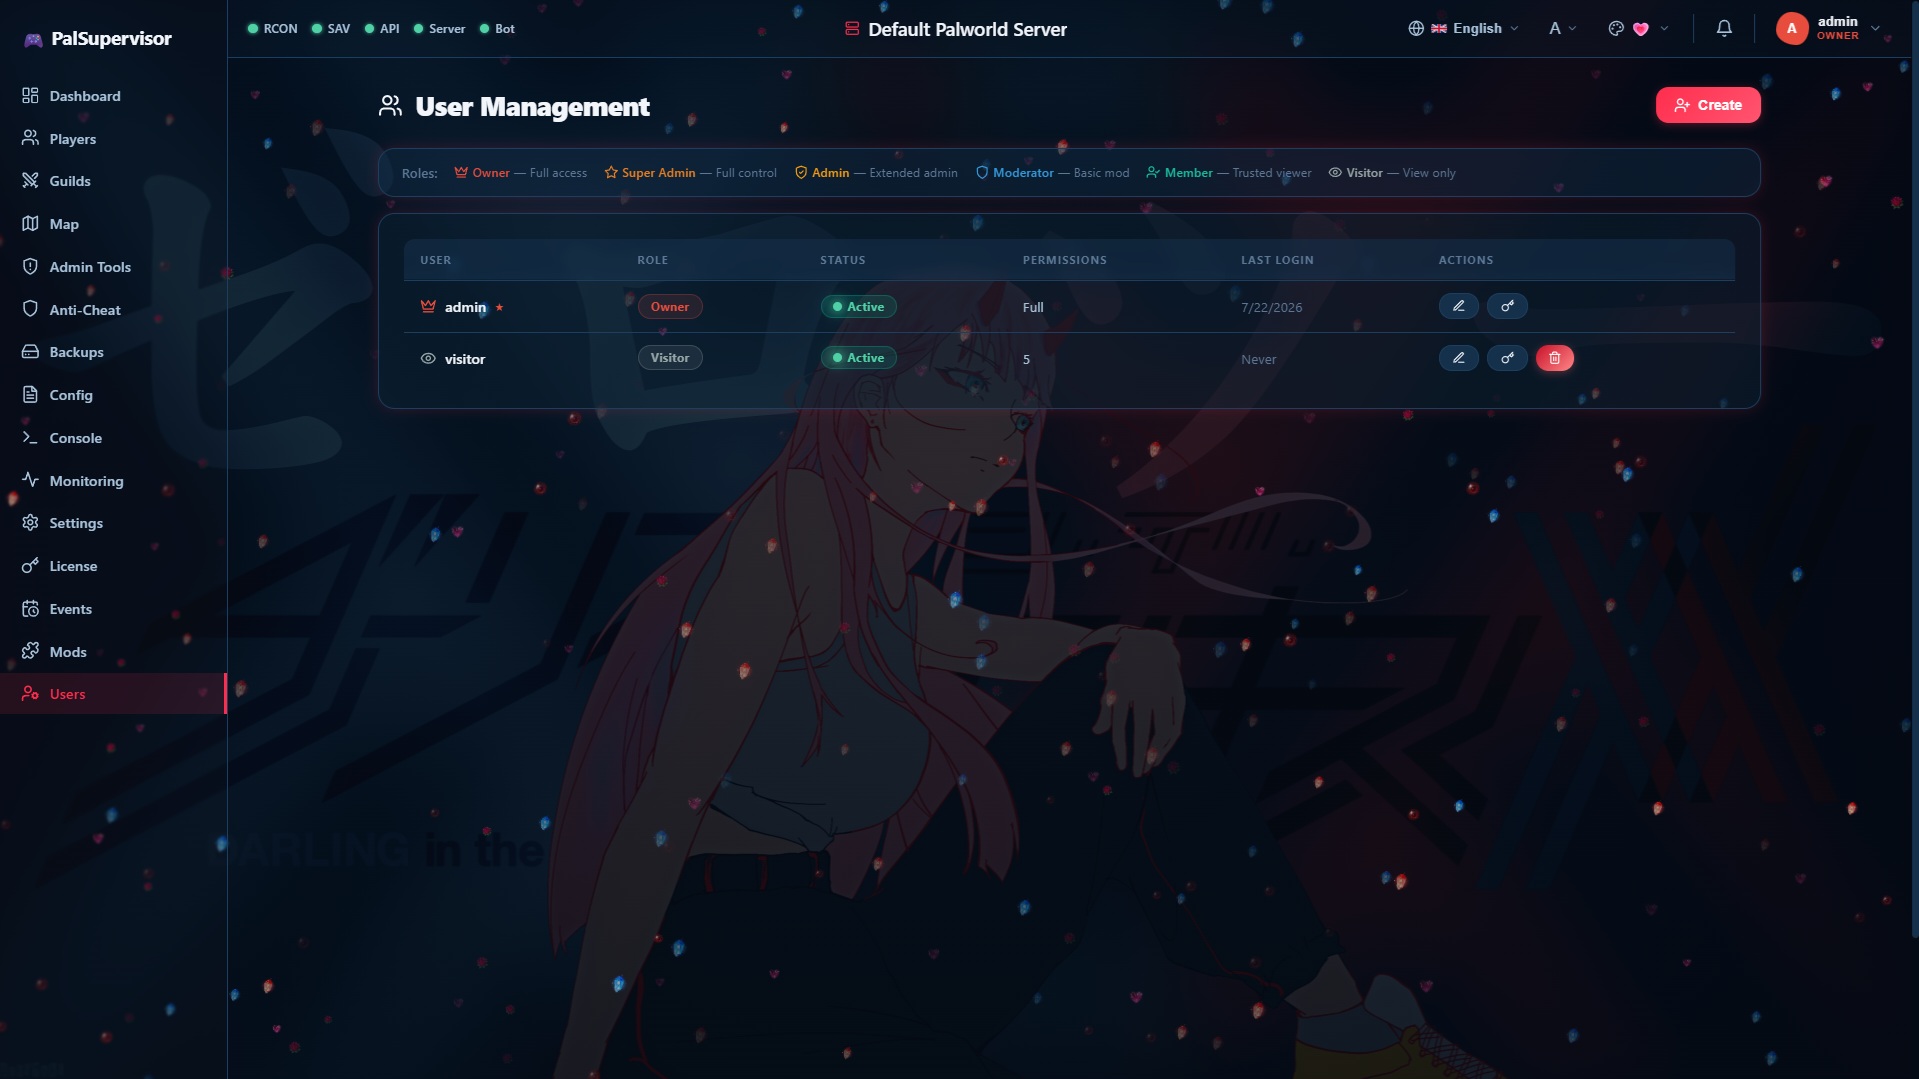Delete the visitor user
Image resolution: width=1919 pixels, height=1079 pixels.
click(1555, 358)
